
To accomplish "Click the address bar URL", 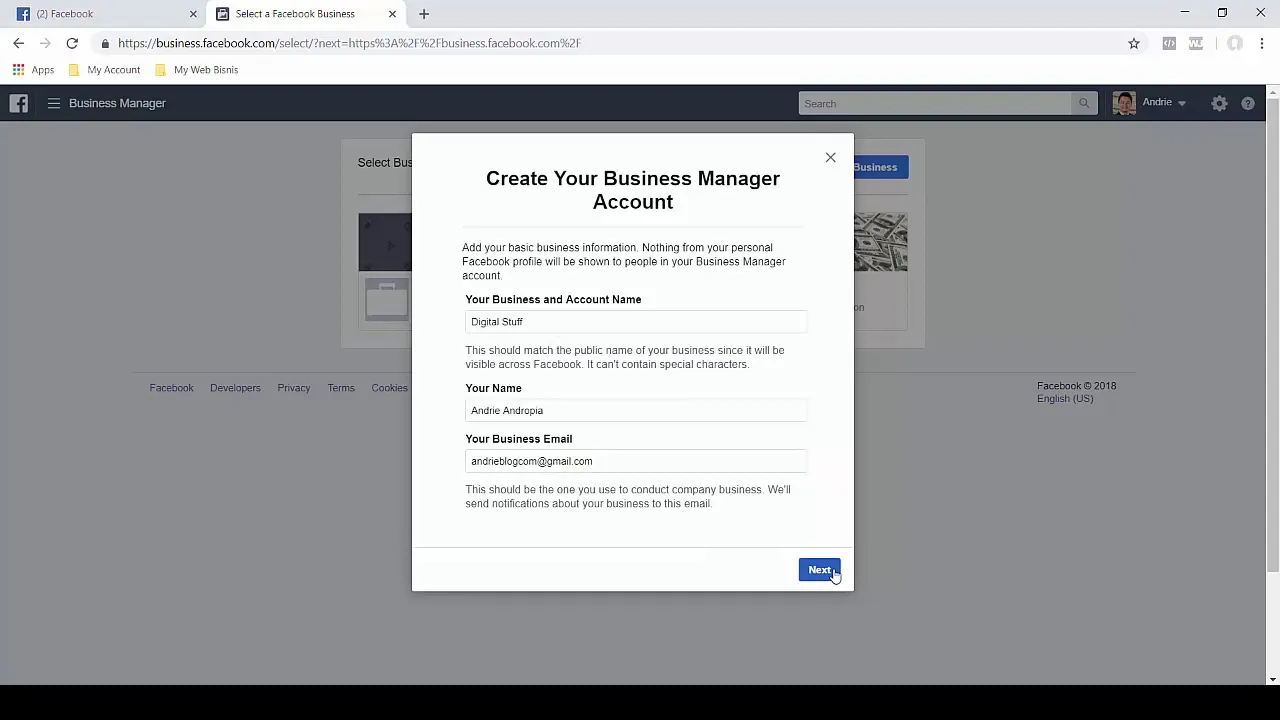I will pyautogui.click(x=349, y=43).
